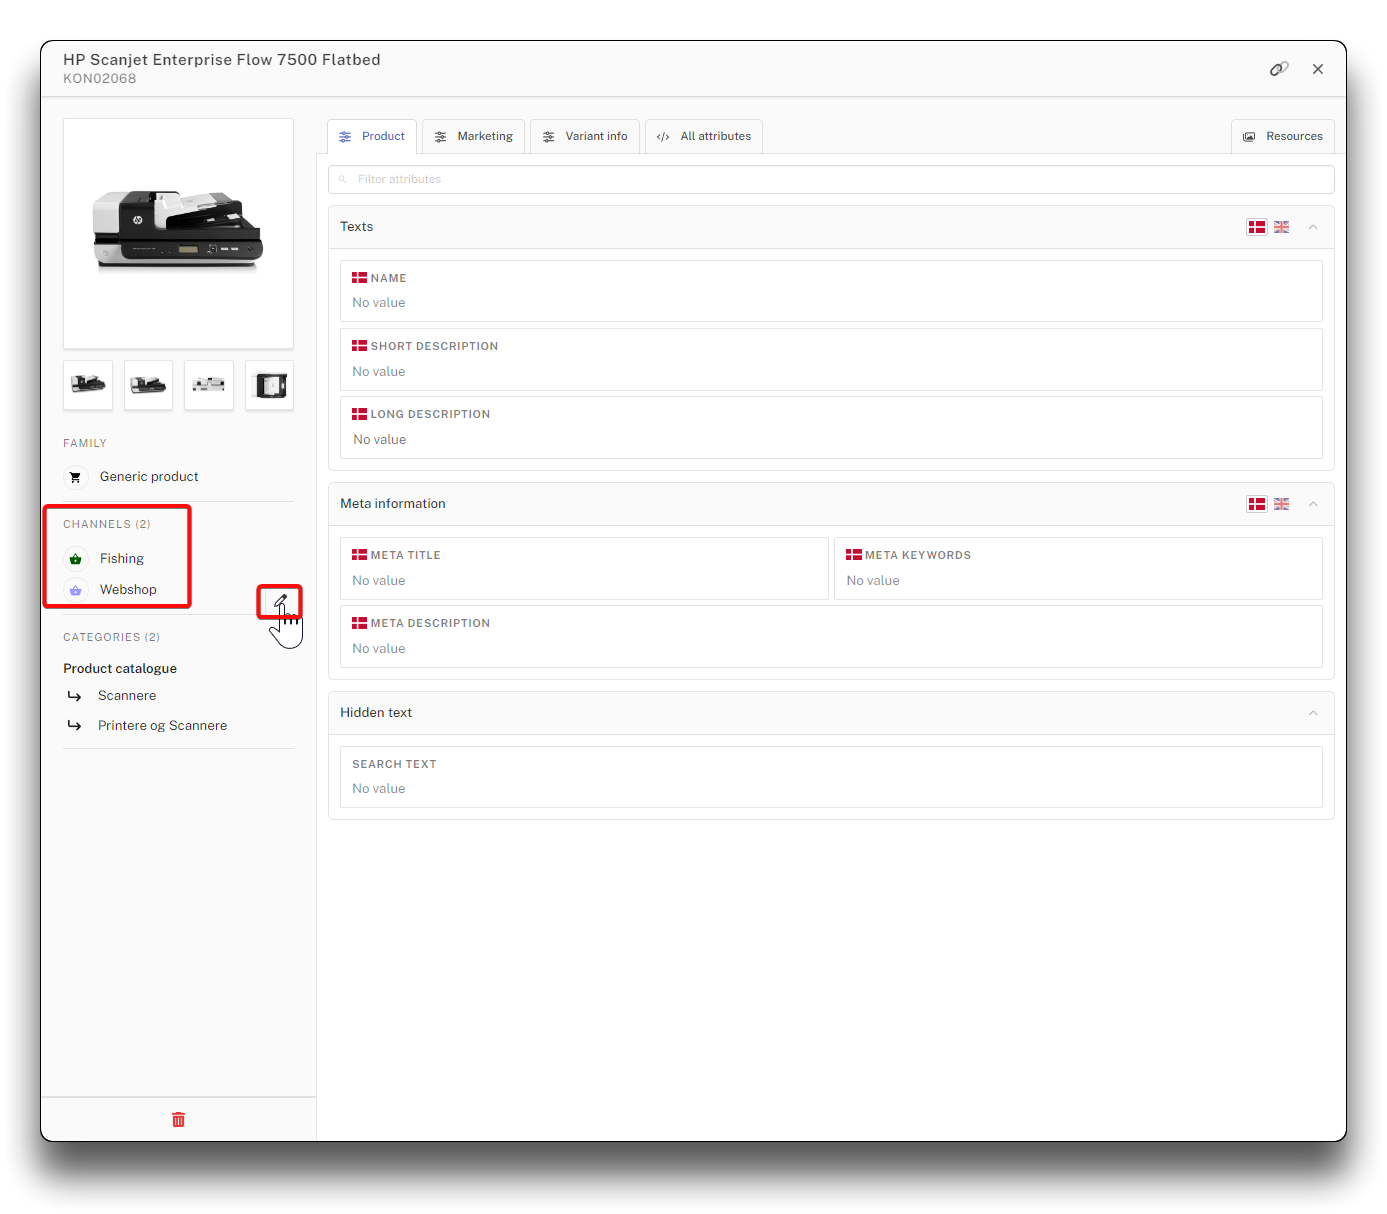Switch to the All attributes tab
The image size is (1387, 1214).
(704, 137)
